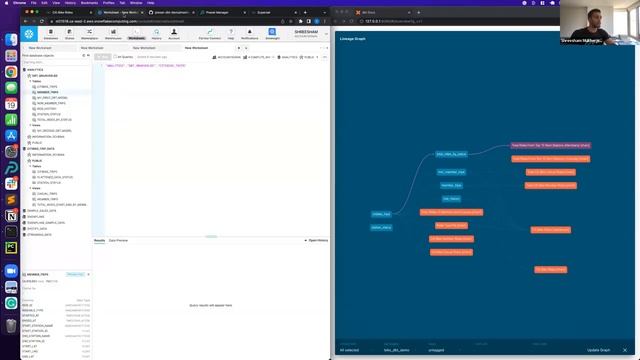
Task: Open the App Store from the Dock
Action: pos(11,136)
